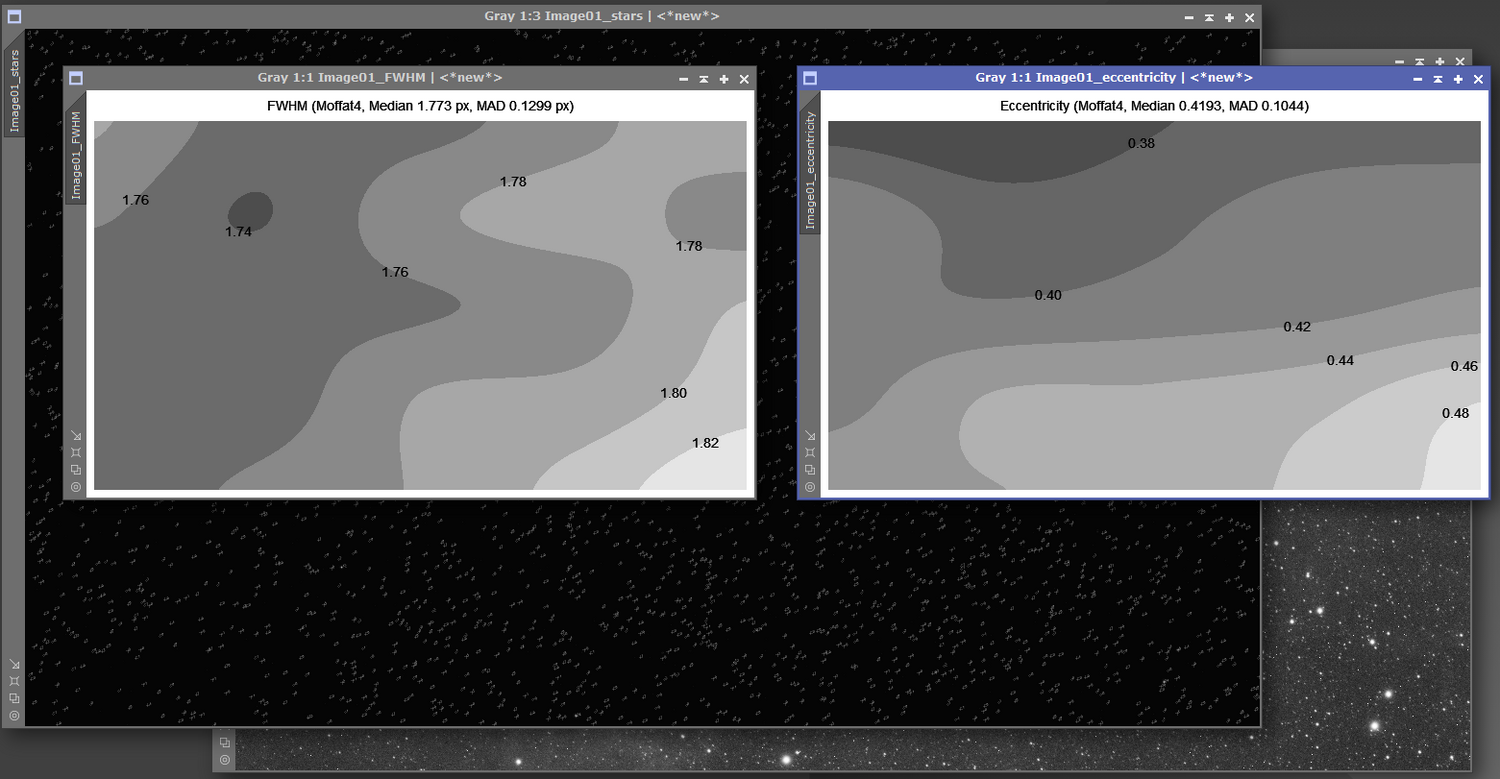Click the duplicate-view icon on the Image01_stars window
Screen dimensions: 1500x779
[x=14, y=696]
